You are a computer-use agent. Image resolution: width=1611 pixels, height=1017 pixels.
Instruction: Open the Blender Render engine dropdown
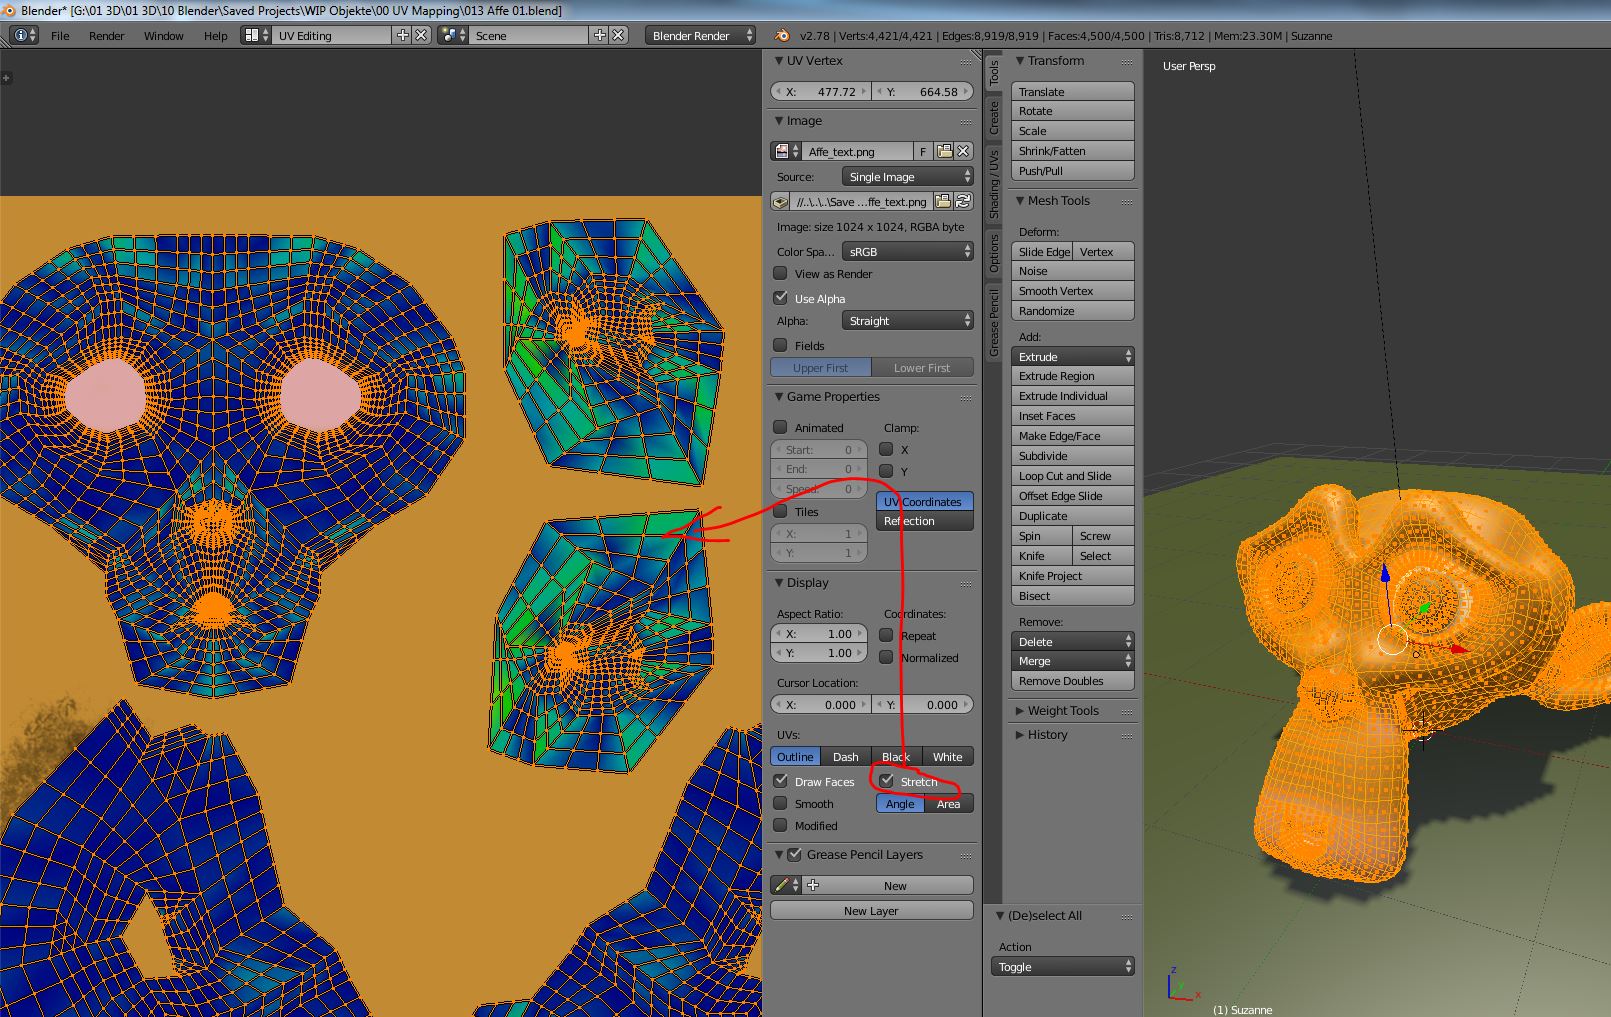(x=700, y=35)
